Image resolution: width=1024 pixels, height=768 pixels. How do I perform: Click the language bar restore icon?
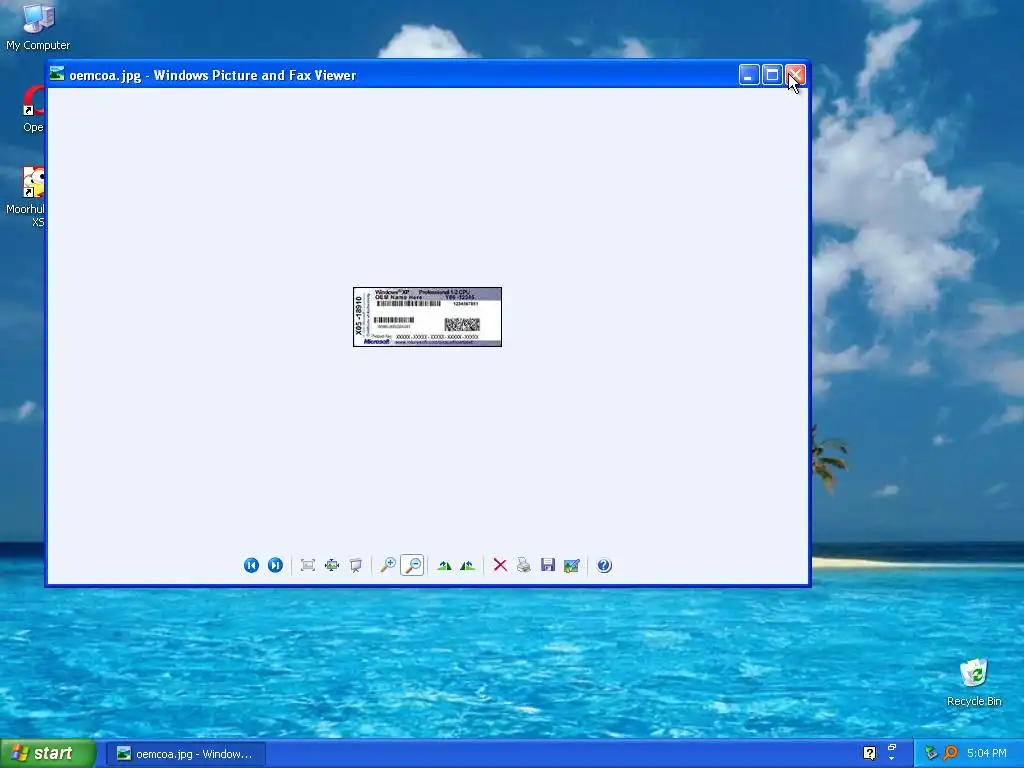pyautogui.click(x=892, y=747)
